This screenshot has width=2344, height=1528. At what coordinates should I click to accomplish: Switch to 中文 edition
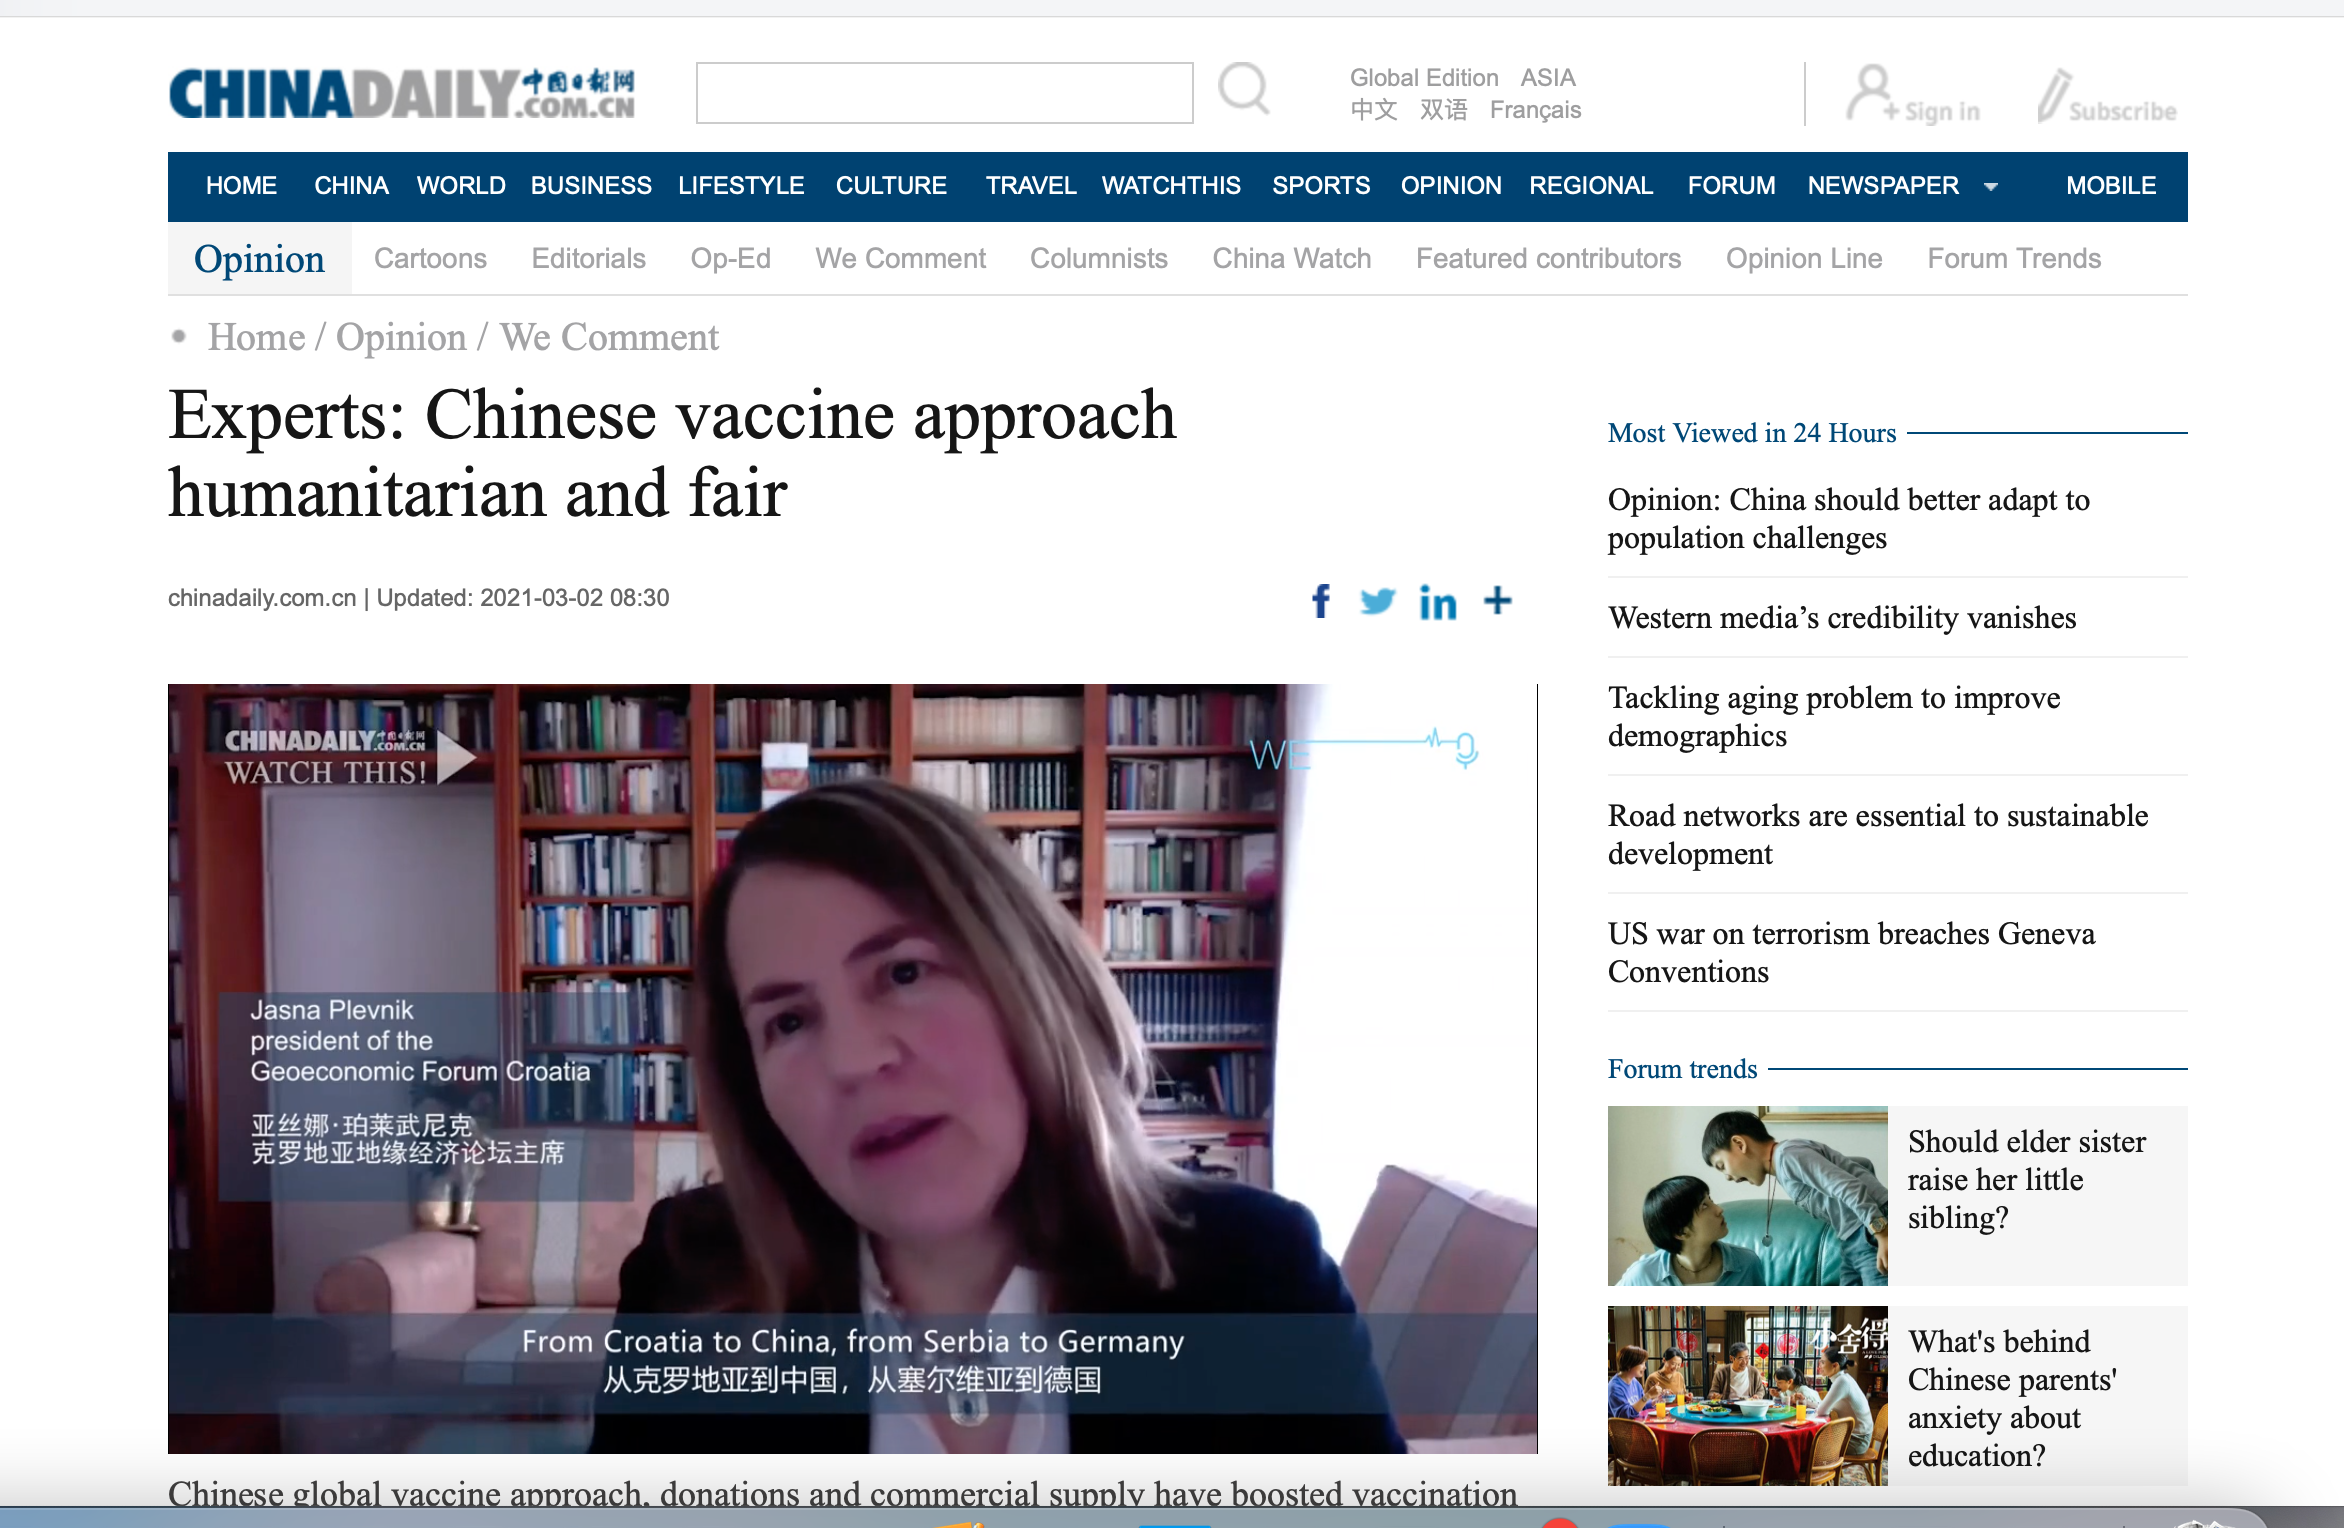tap(1374, 110)
